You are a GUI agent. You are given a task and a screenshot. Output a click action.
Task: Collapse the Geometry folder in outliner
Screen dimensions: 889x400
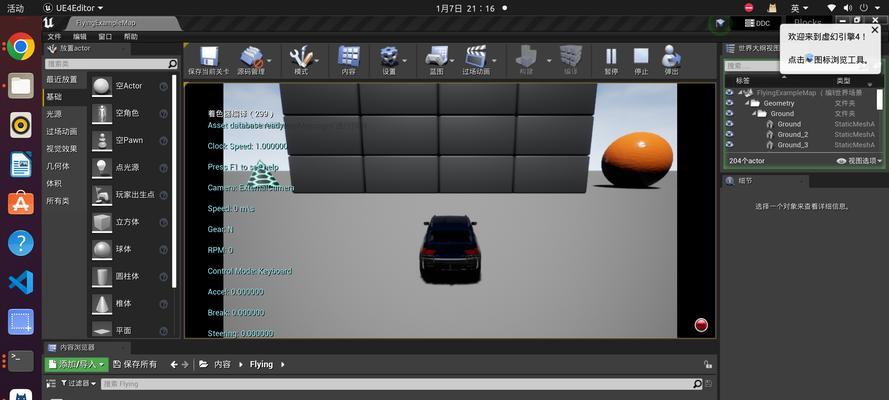[748, 103]
